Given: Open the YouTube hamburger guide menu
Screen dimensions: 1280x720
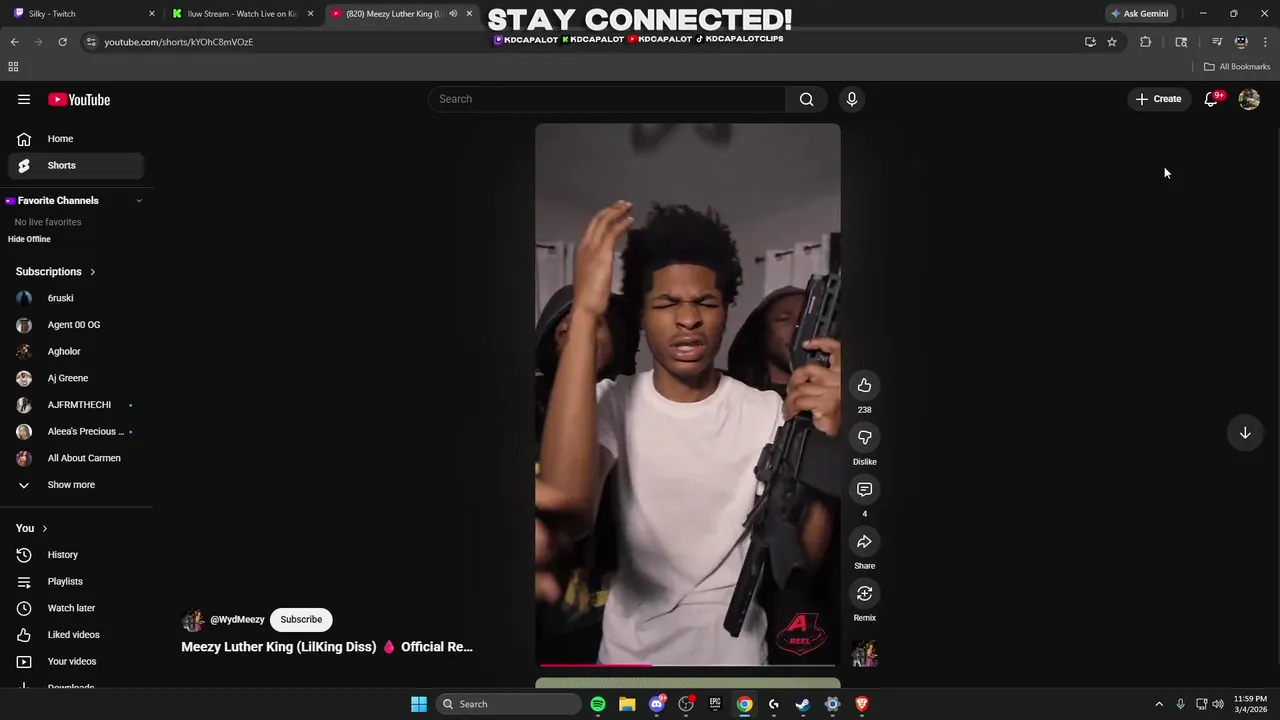Looking at the screenshot, I should pos(24,99).
